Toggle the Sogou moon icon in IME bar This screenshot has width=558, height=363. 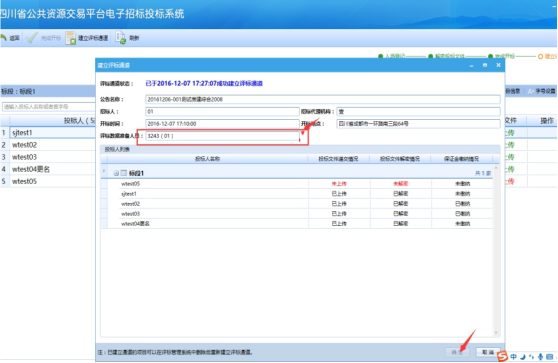pos(523,356)
